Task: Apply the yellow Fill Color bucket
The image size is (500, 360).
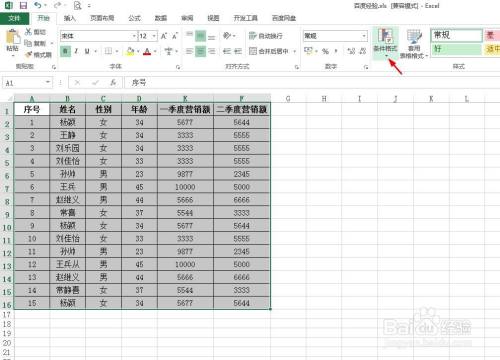Action: coord(130,51)
